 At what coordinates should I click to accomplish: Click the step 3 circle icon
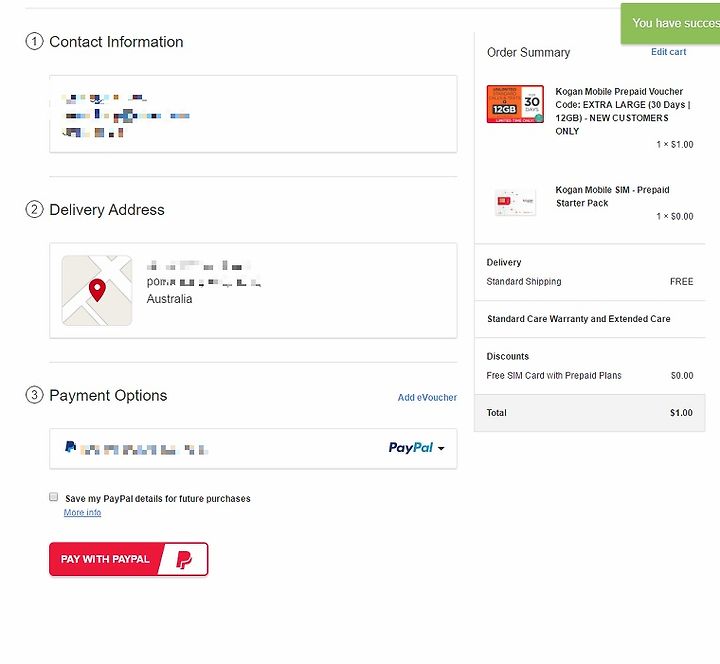[34, 395]
